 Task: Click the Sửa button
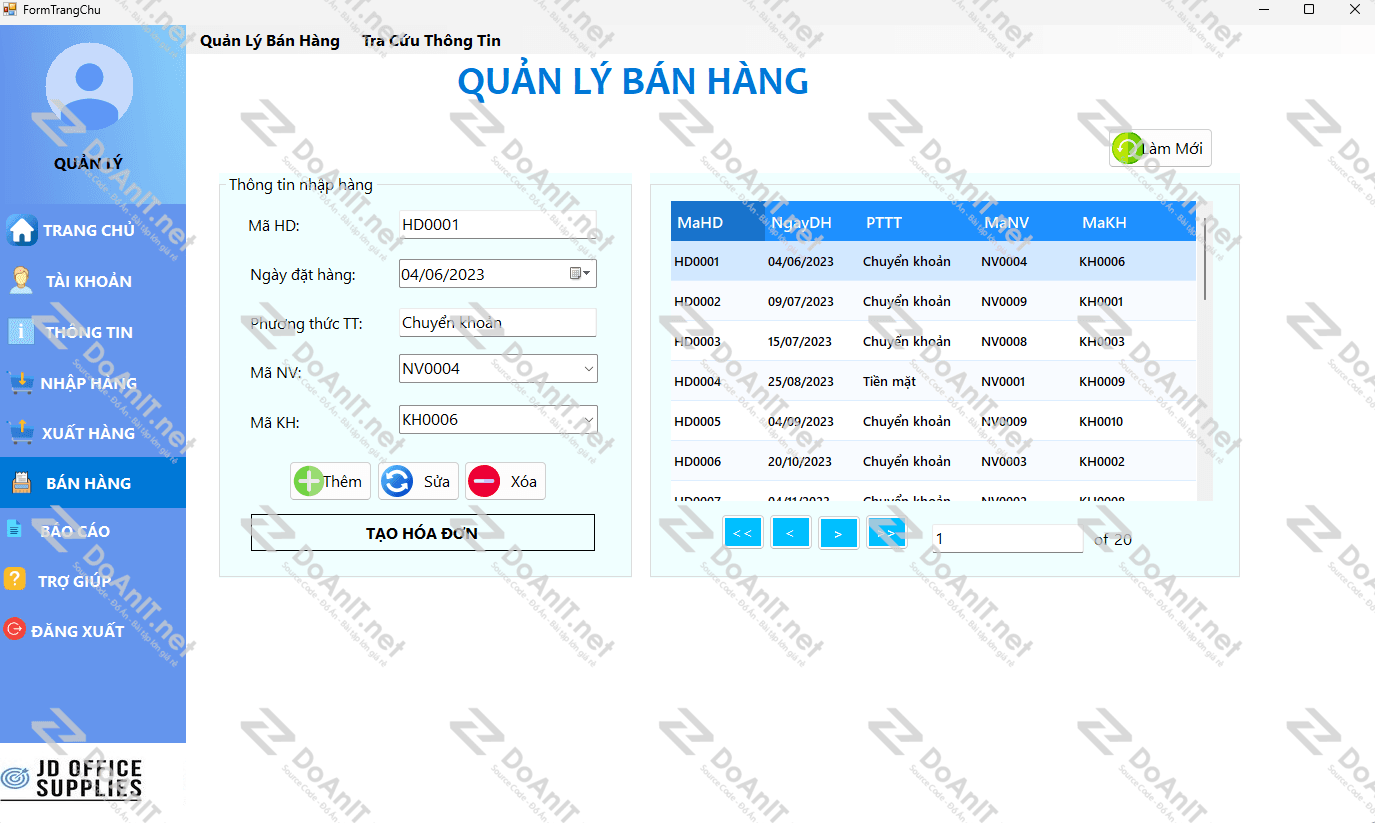(419, 481)
